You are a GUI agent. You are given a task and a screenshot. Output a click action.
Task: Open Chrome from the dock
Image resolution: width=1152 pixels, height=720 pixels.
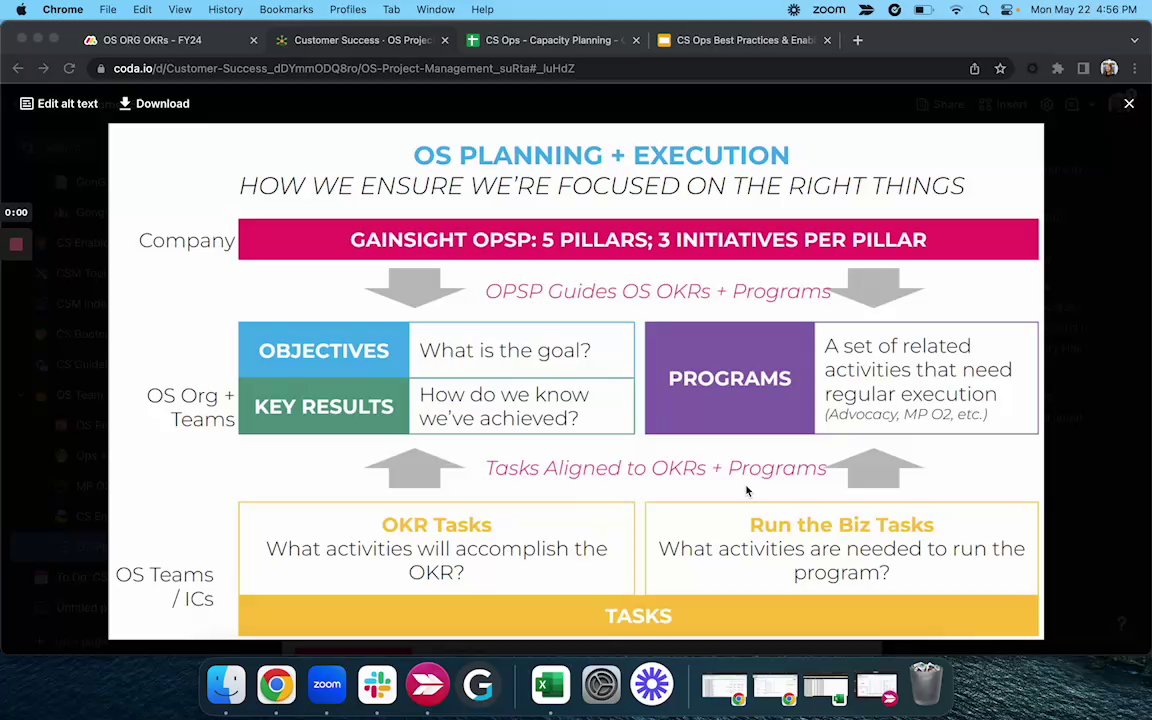(x=276, y=685)
